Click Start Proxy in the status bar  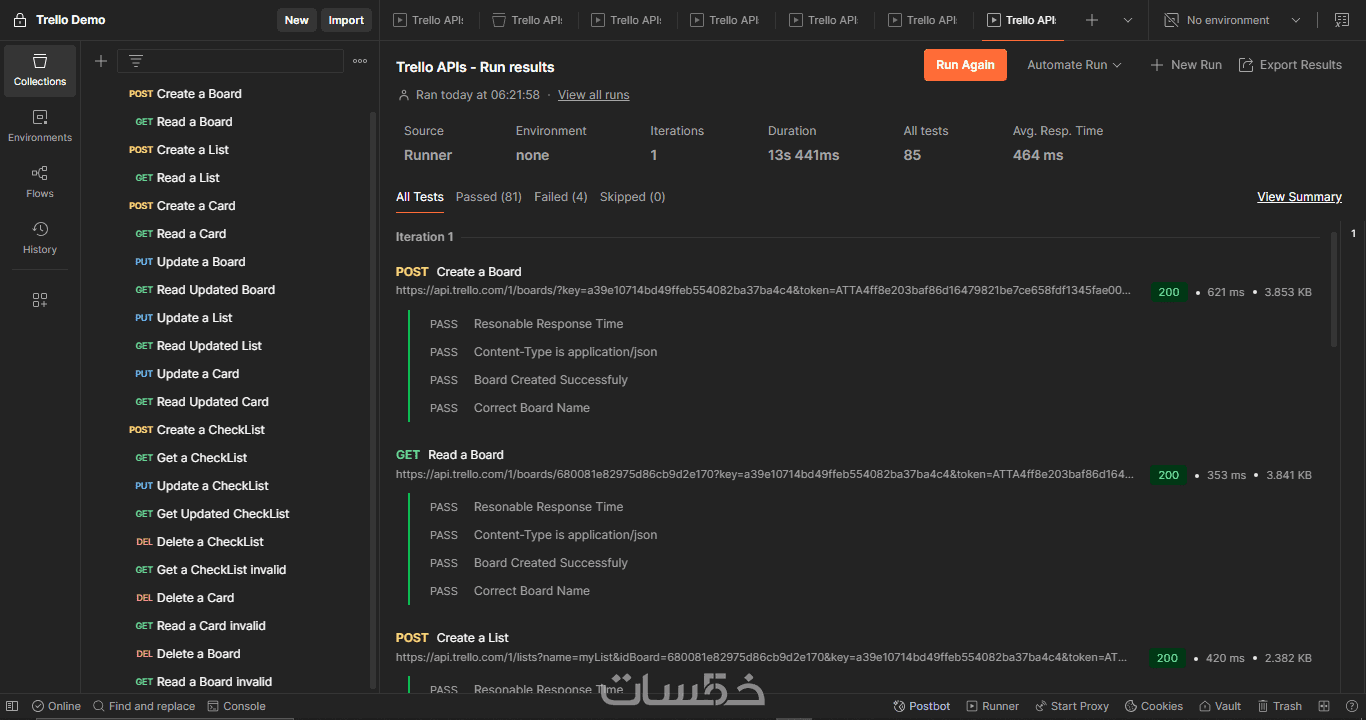coord(1072,706)
